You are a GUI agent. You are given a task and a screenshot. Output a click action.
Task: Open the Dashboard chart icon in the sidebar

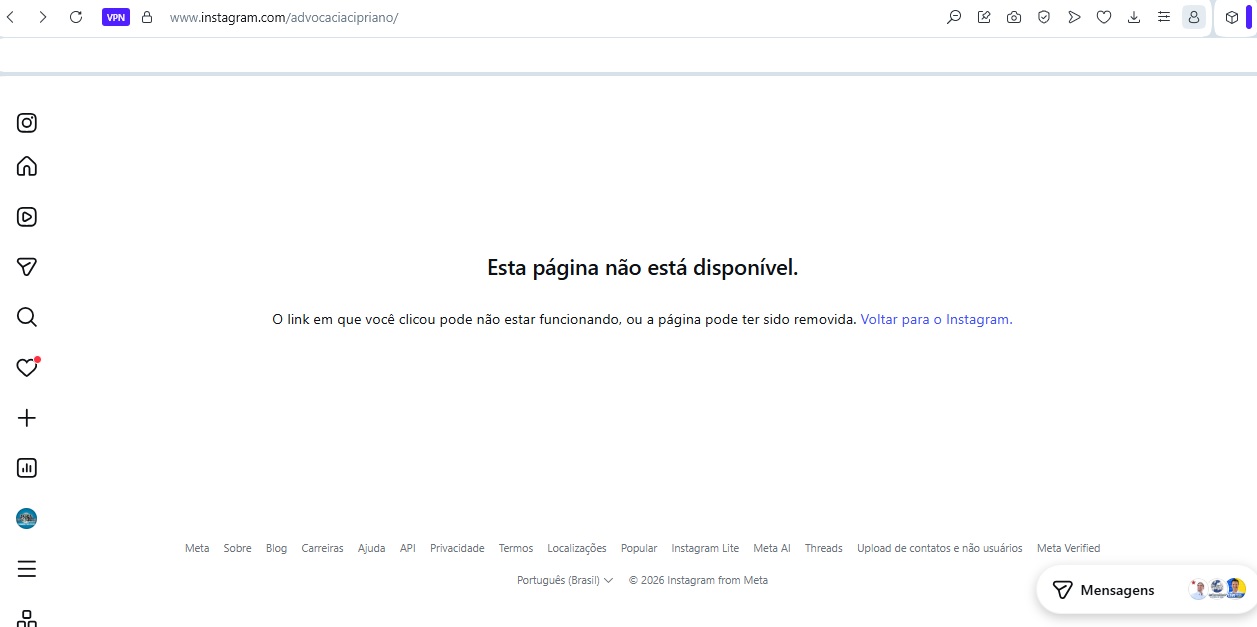27,468
